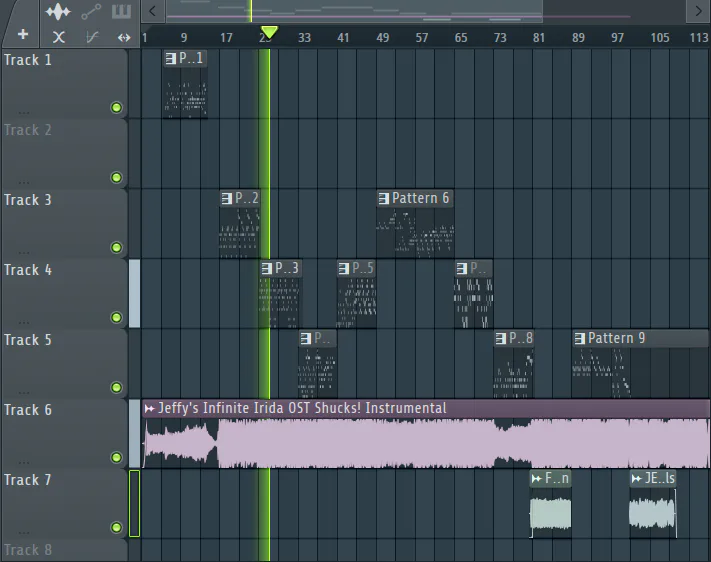Select the pattern clip focus piano icon
Viewport: 711px width, 562px height.
(x=122, y=11)
